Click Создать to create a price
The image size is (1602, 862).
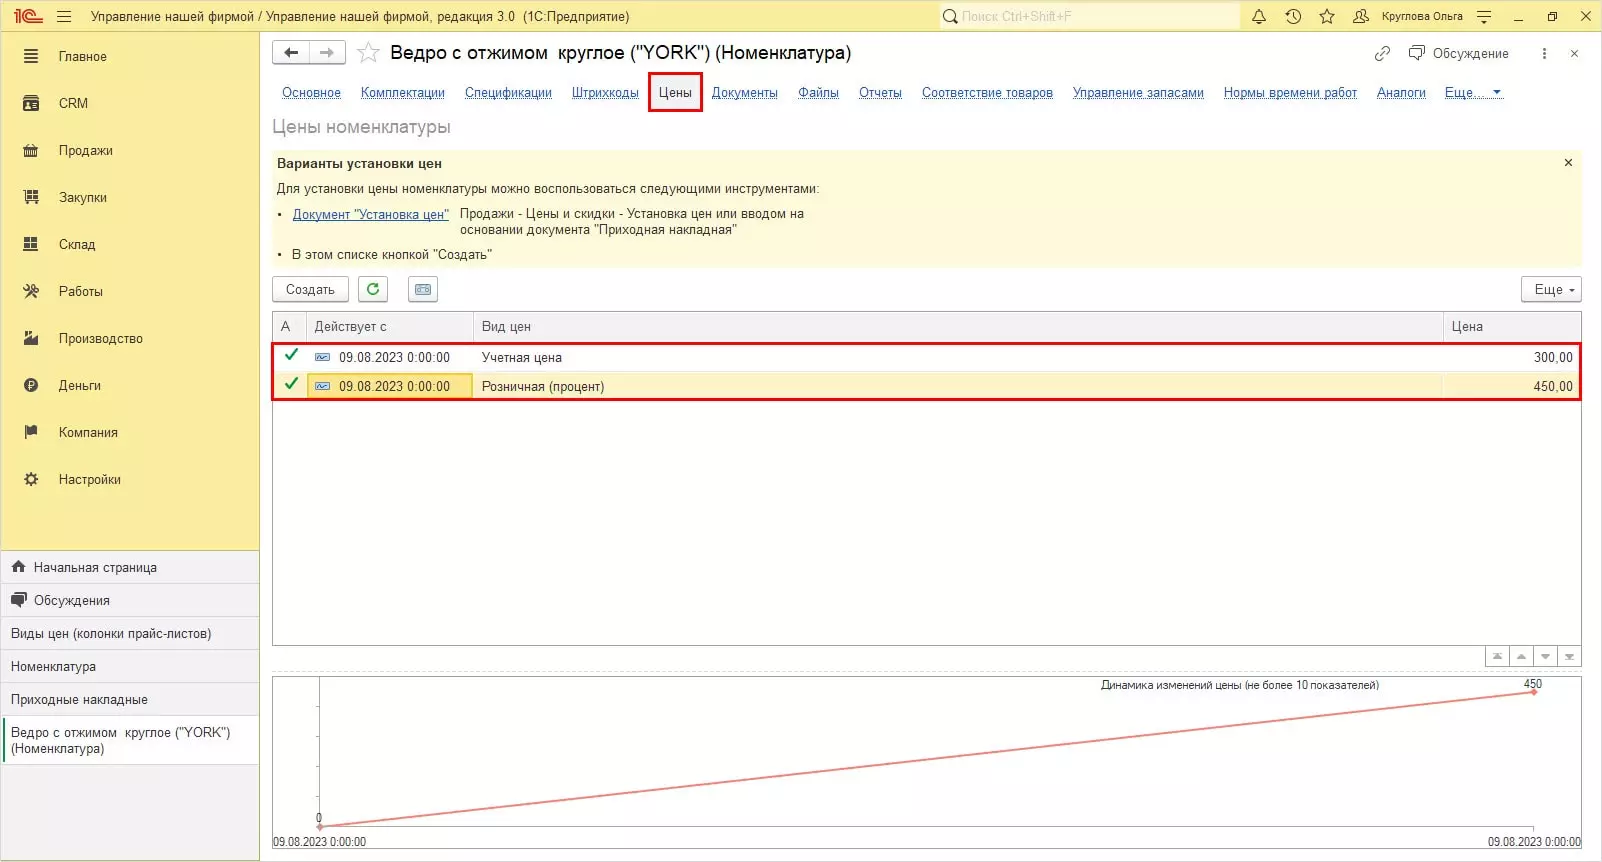pyautogui.click(x=310, y=289)
